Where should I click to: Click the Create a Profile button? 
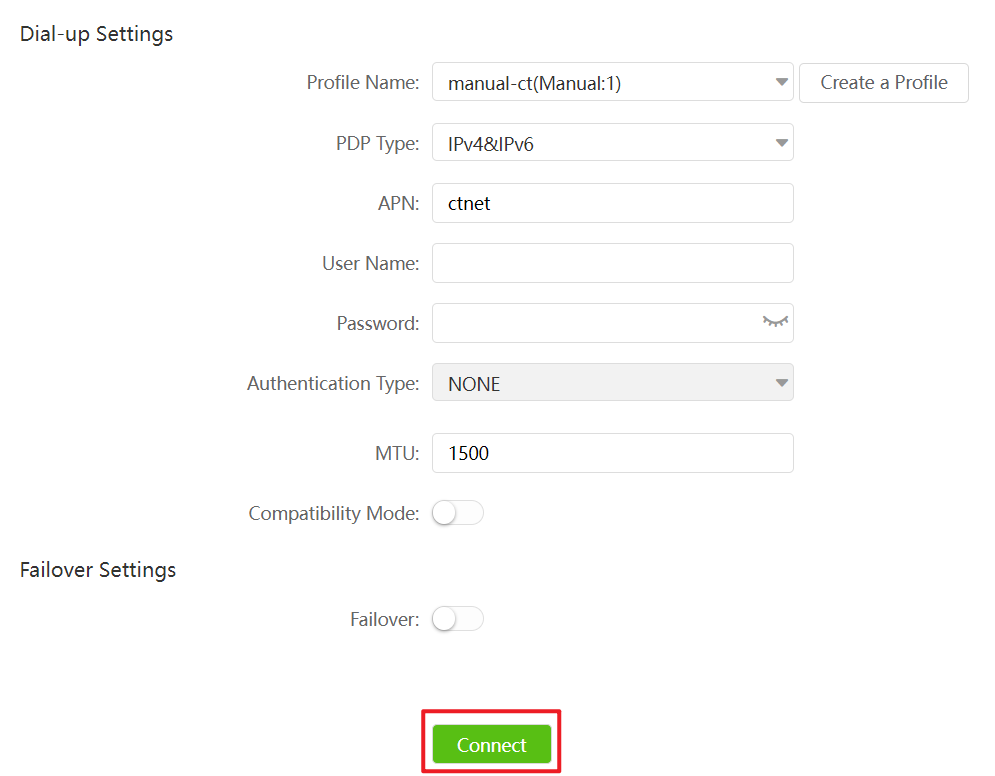(883, 83)
